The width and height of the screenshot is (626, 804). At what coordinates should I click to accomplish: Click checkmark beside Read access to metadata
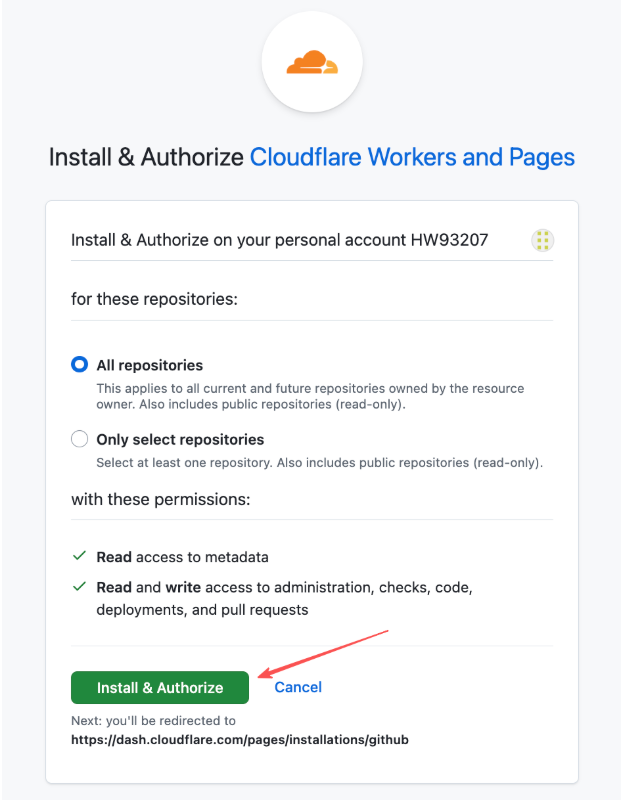click(79, 556)
